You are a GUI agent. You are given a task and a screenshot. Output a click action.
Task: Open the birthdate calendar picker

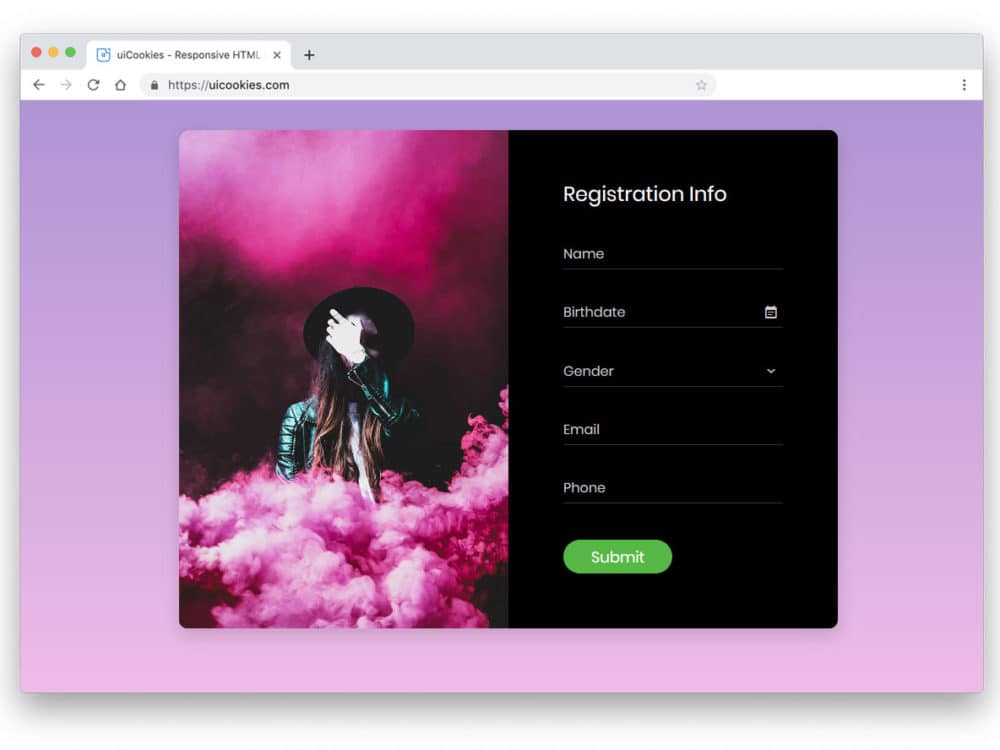pyautogui.click(x=770, y=311)
